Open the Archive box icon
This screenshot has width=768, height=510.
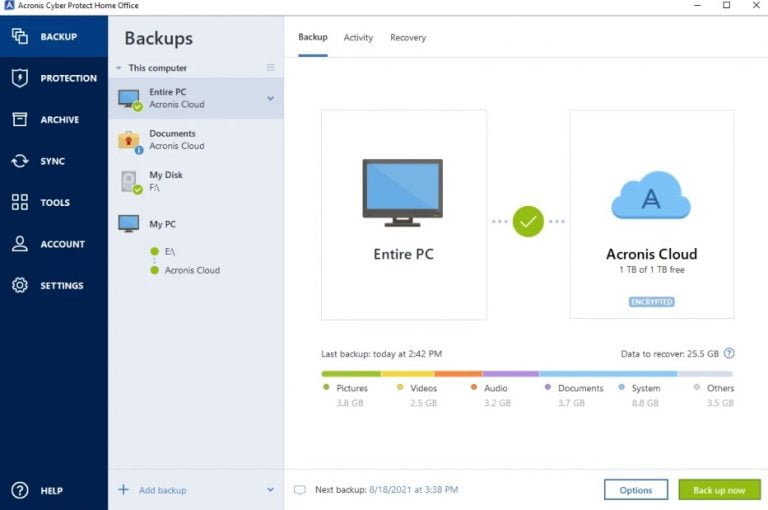(20, 119)
